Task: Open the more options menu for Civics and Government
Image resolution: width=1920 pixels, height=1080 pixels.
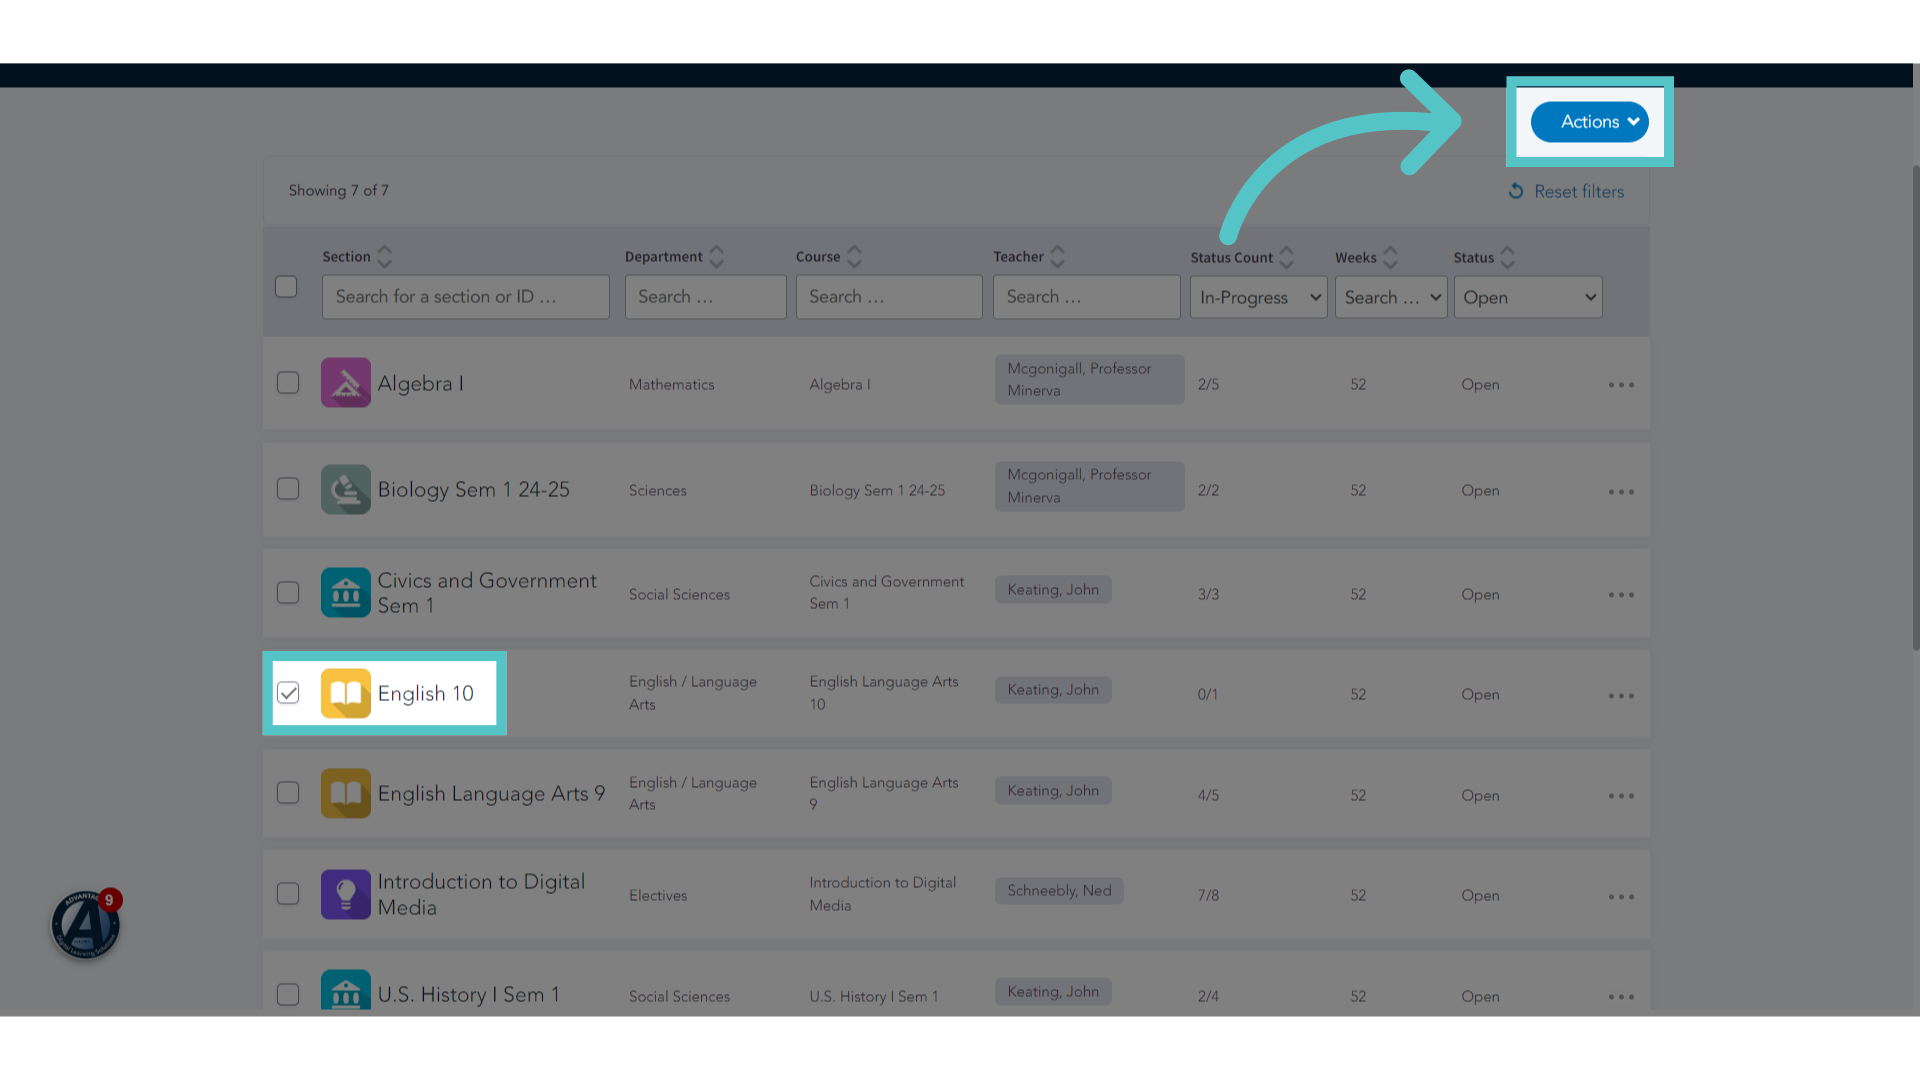Action: (x=1621, y=595)
